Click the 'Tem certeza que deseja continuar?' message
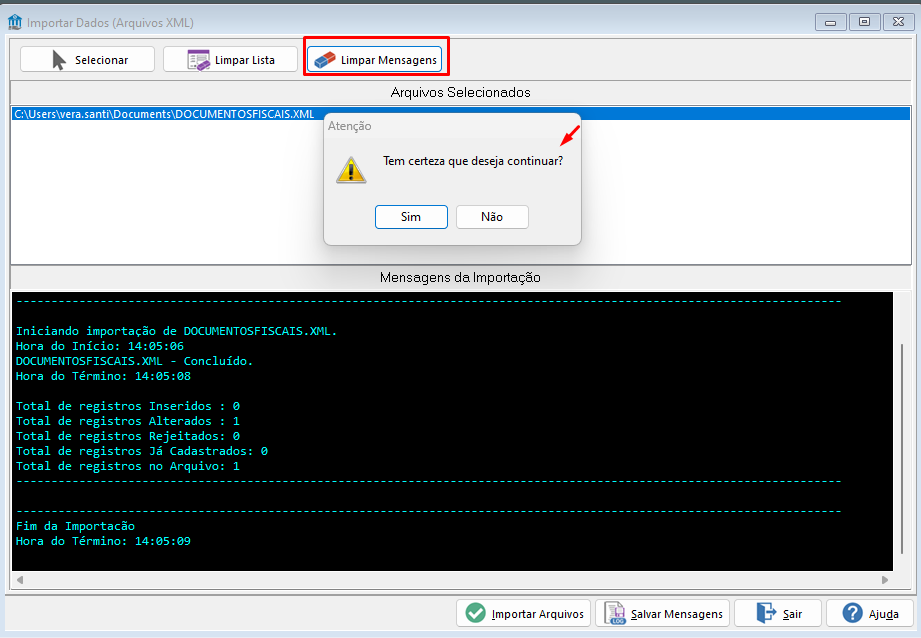Image resolution: width=921 pixels, height=638 pixels. (x=473, y=161)
